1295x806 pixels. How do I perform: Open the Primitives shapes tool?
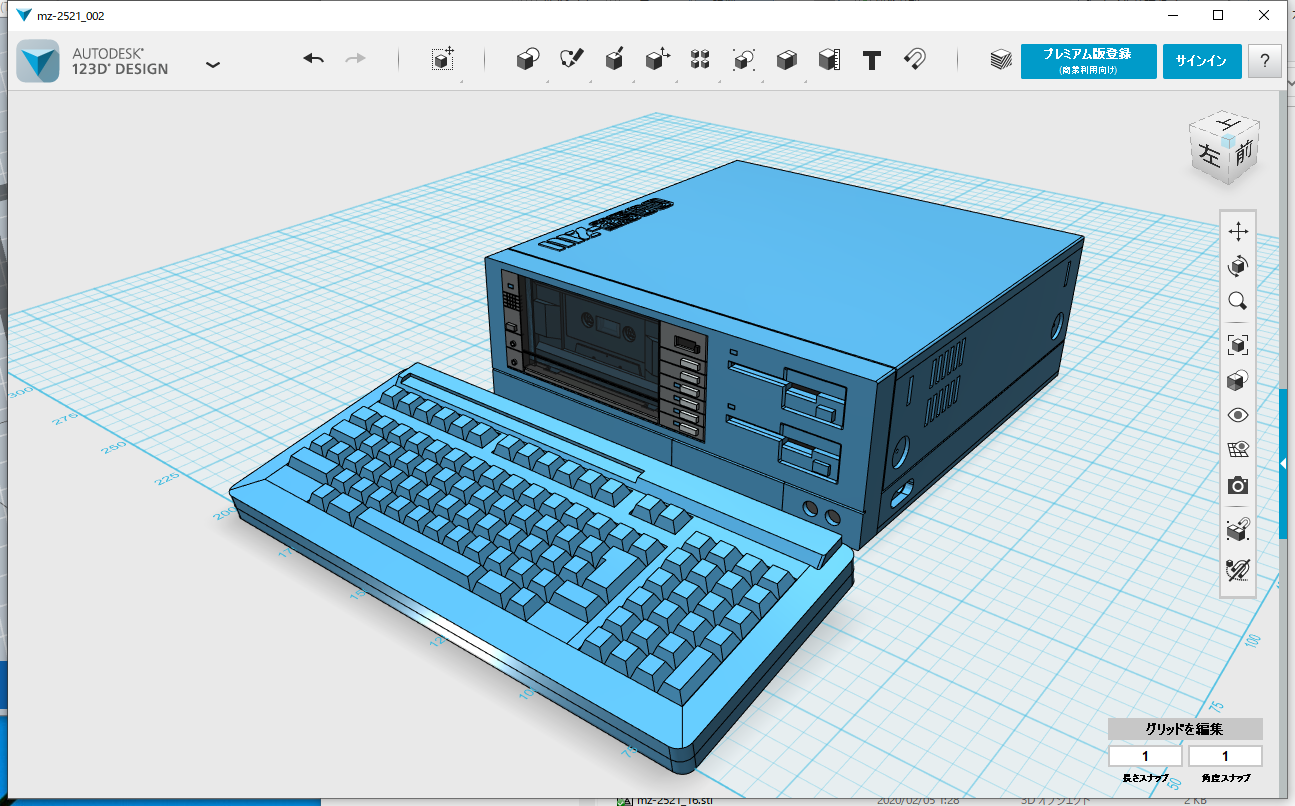pos(527,59)
